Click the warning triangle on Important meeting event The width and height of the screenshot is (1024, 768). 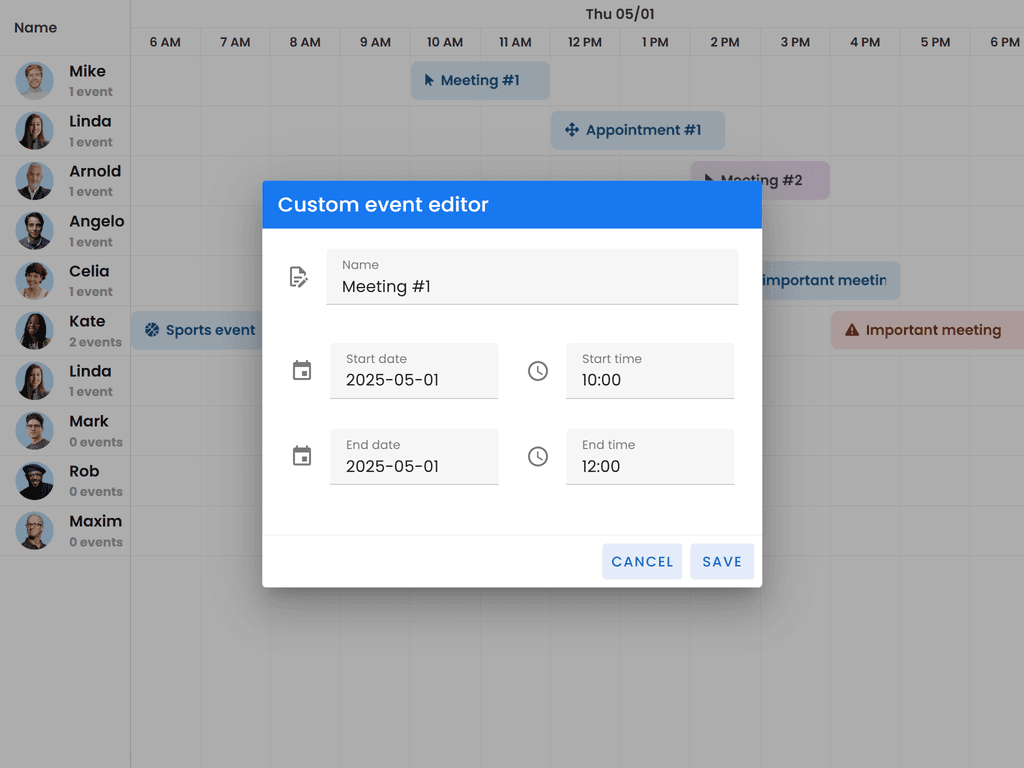click(853, 330)
